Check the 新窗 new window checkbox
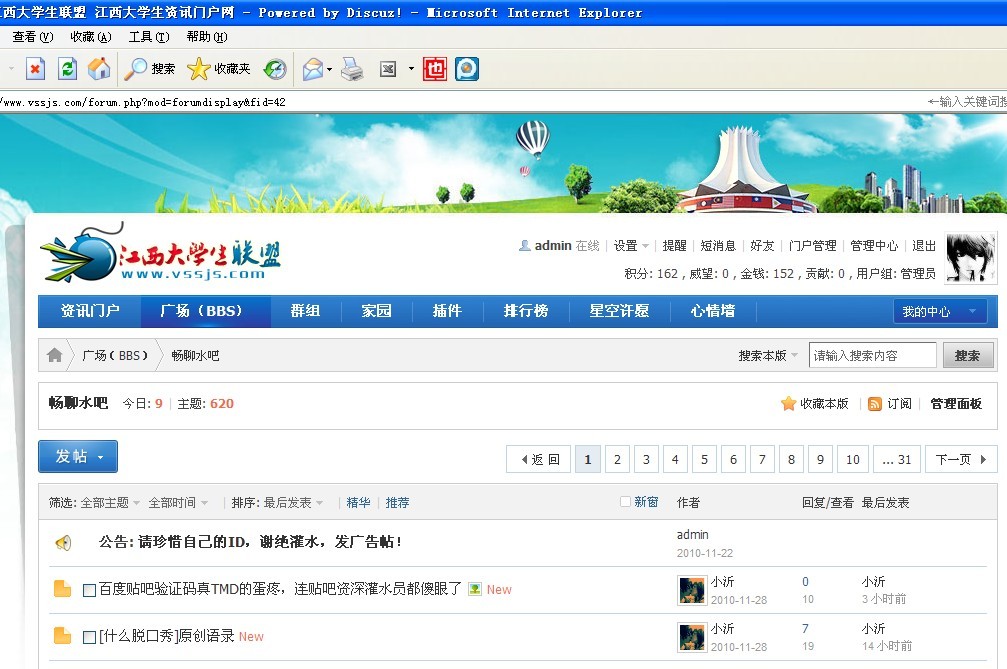This screenshot has height=669, width=1007. click(x=625, y=502)
